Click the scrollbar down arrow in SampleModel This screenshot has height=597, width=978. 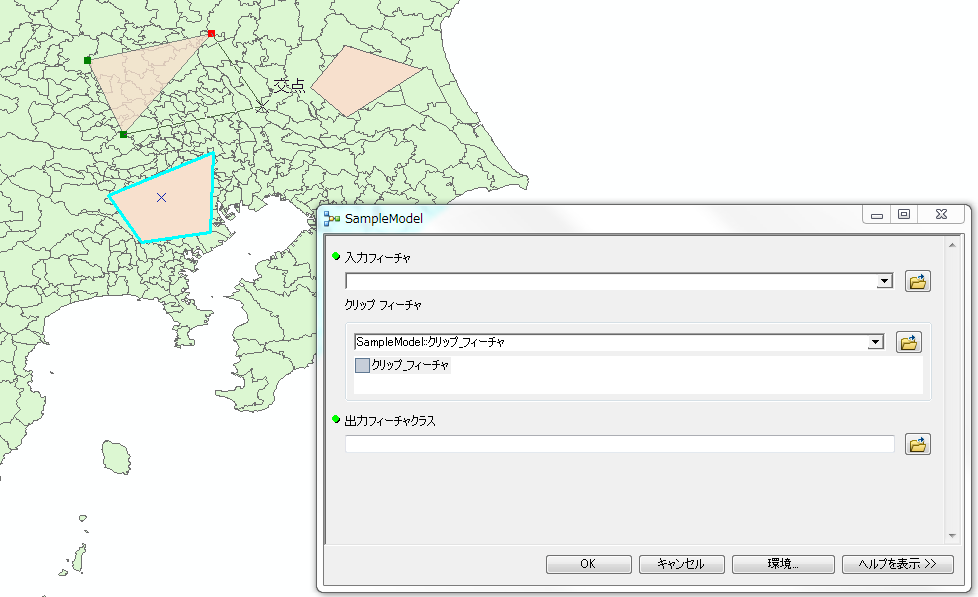click(952, 535)
